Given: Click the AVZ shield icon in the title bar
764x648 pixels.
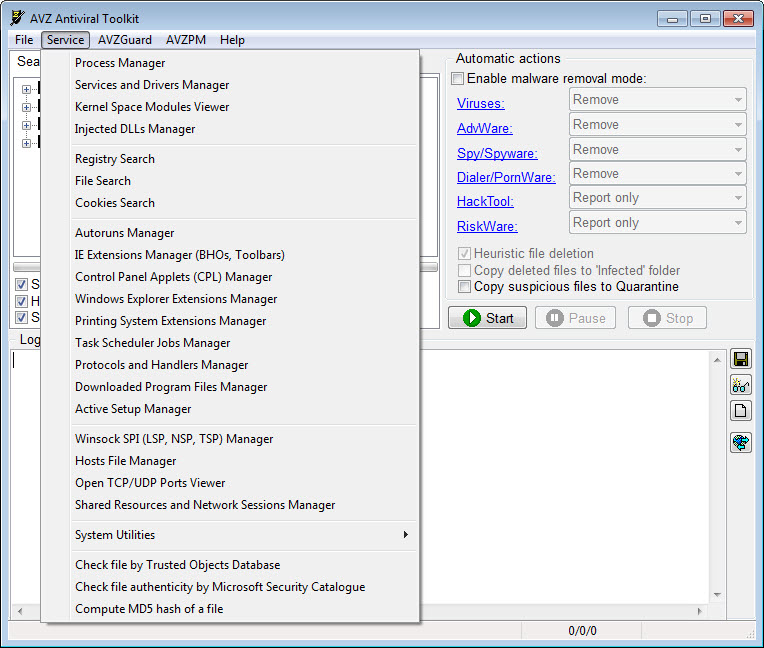Looking at the screenshot, I should point(17,18).
